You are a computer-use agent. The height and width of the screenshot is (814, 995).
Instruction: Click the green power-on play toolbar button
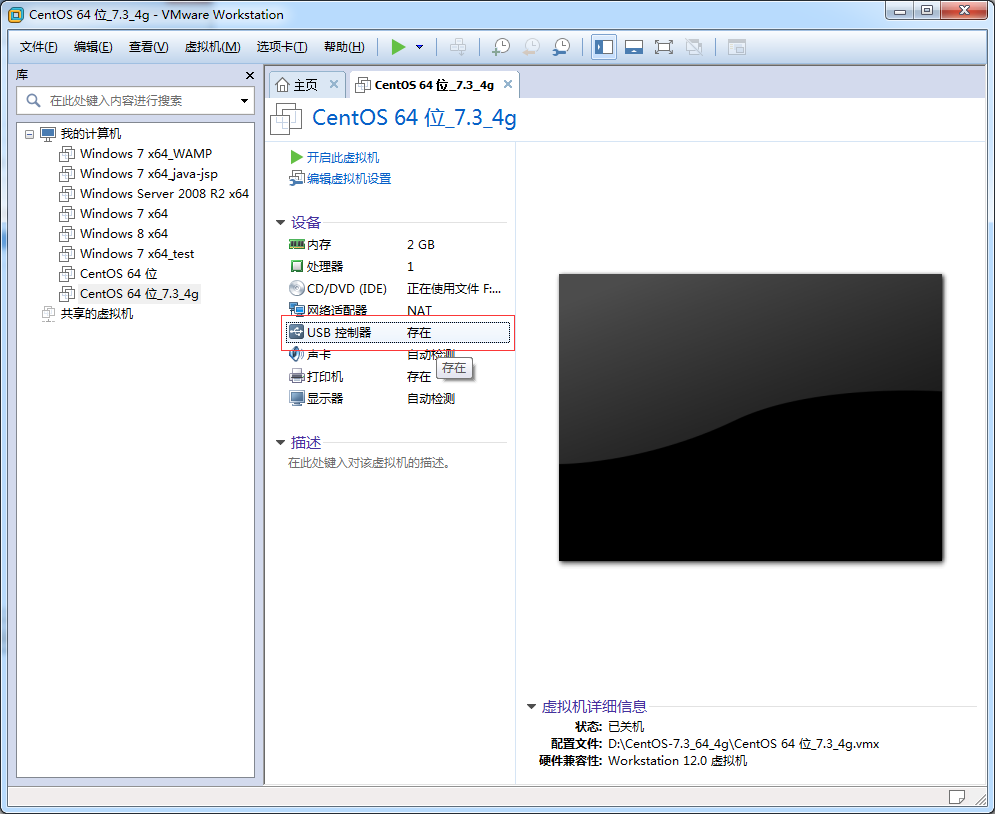[398, 47]
